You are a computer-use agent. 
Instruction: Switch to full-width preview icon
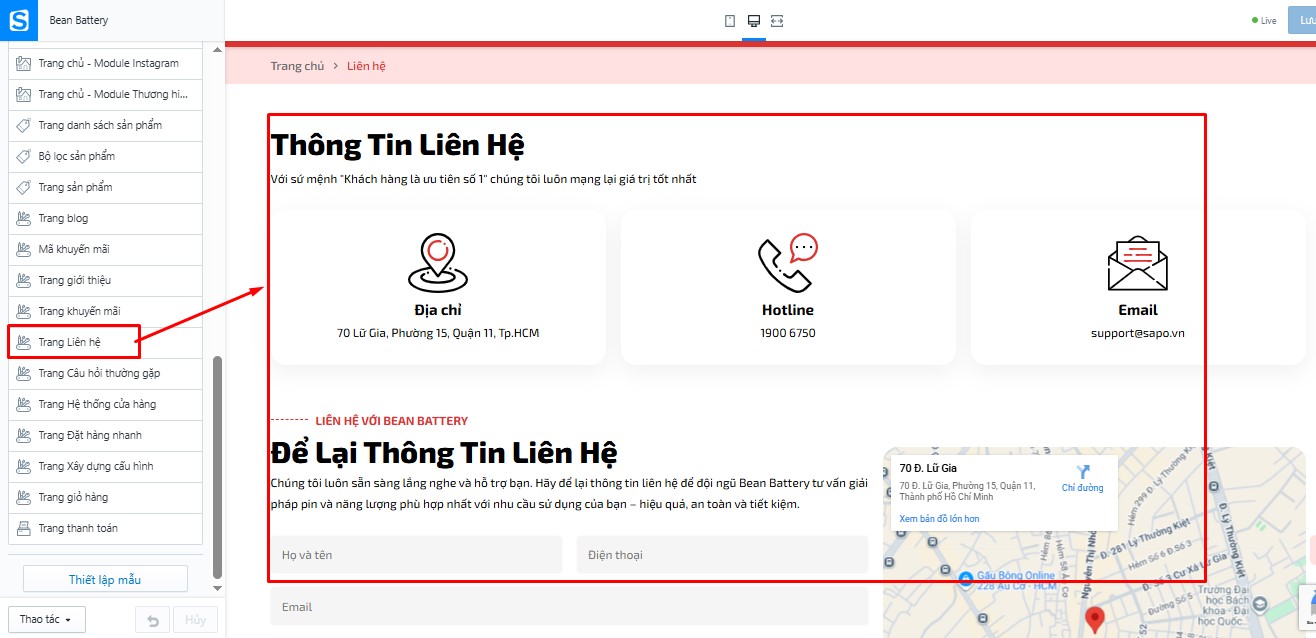click(777, 21)
